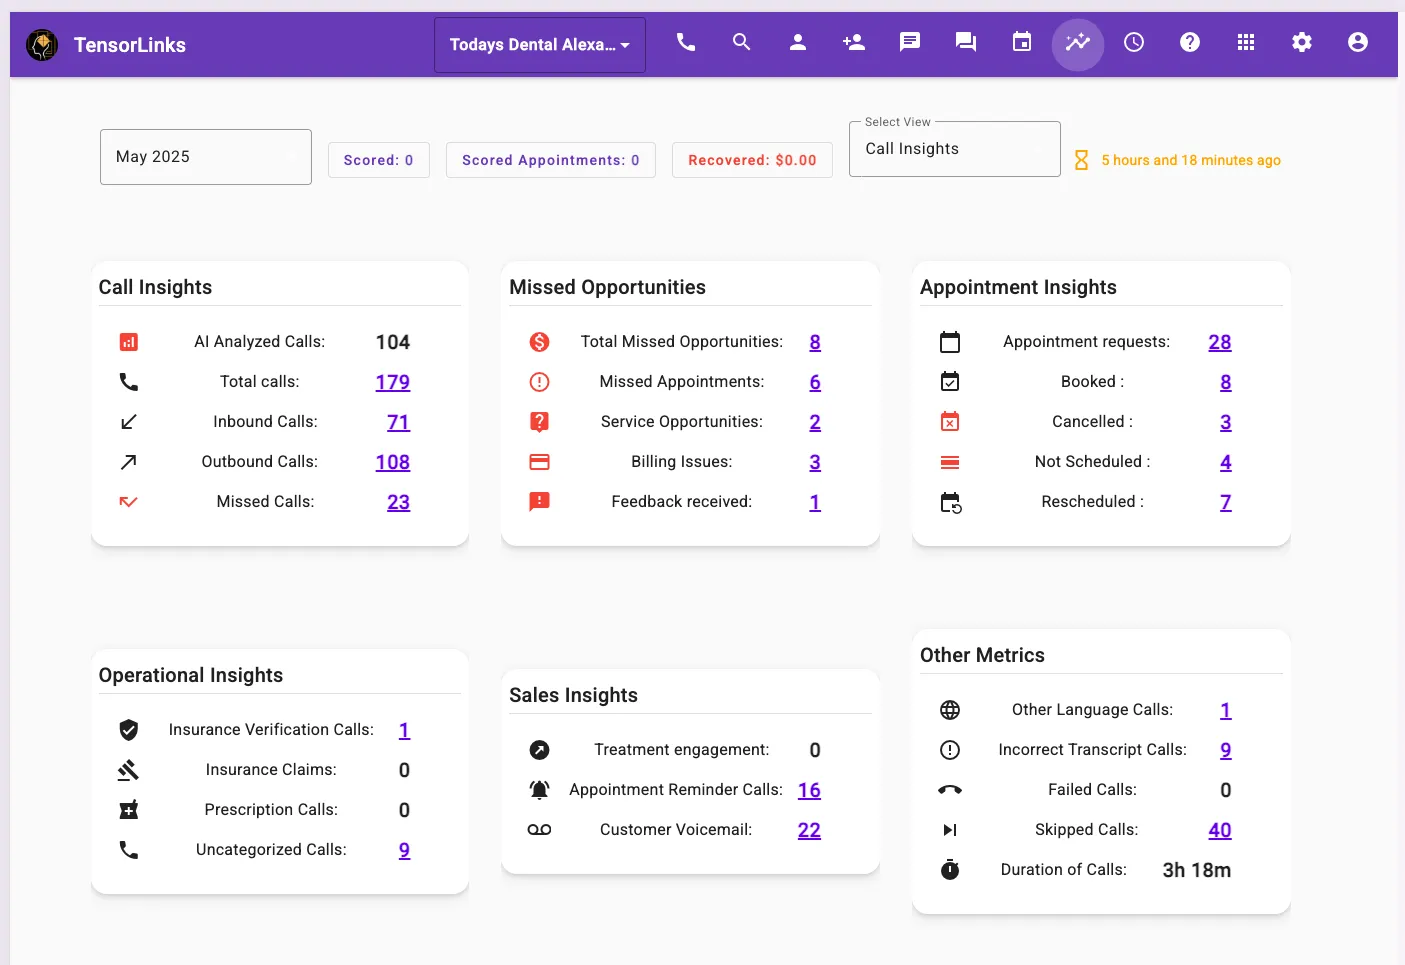This screenshot has height=965, width=1405.
Task: Click the help question mark icon
Action: 1189,43
